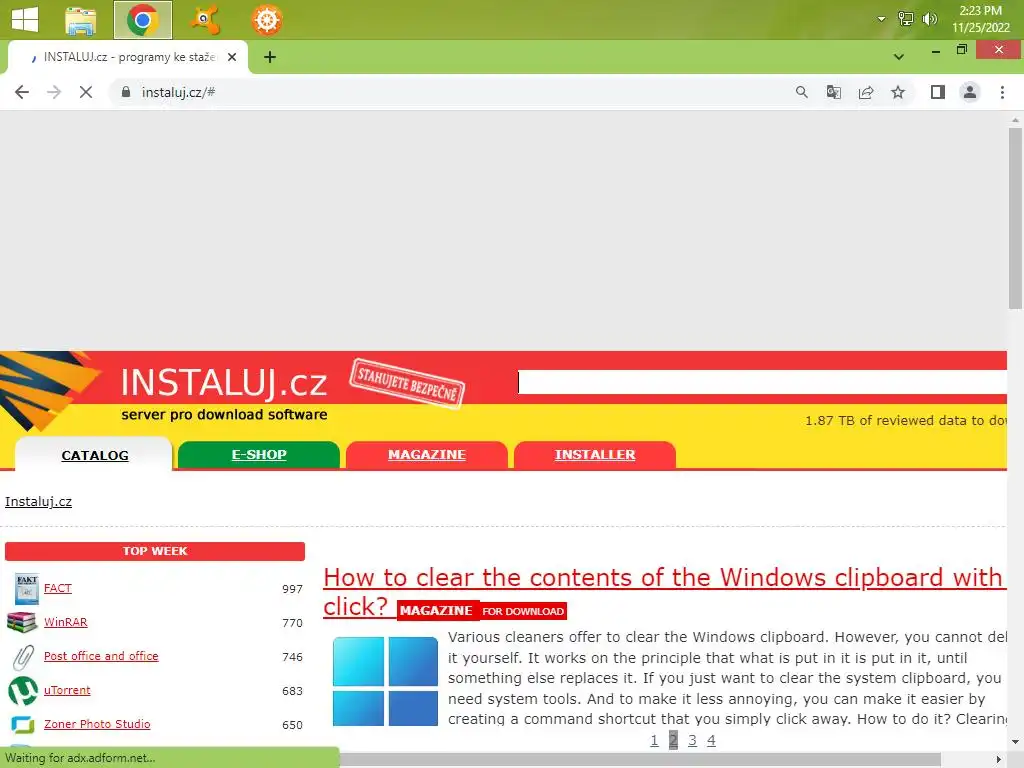The width and height of the screenshot is (1024, 768).
Task: Open the Windows 11 logo article thumbnail
Action: coord(385,681)
